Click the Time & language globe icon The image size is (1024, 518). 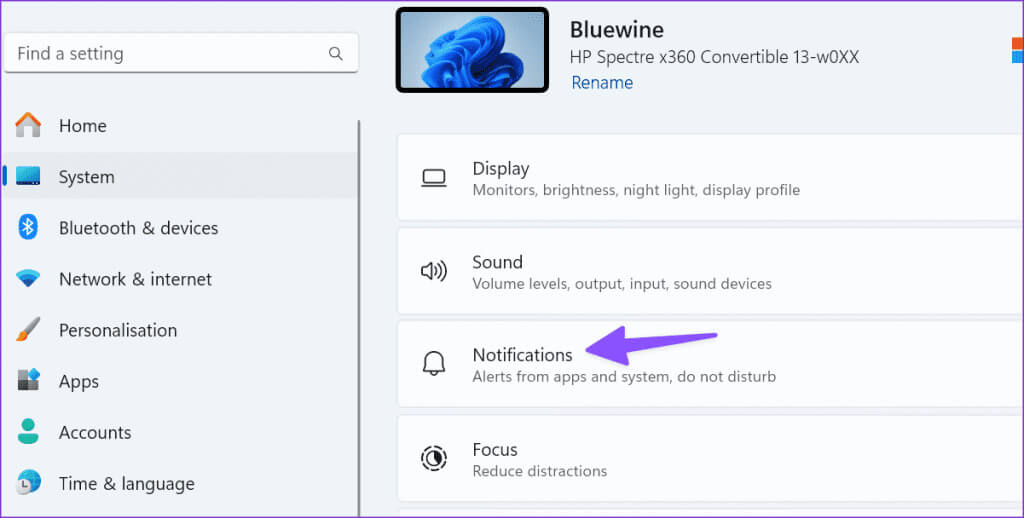click(x=28, y=483)
